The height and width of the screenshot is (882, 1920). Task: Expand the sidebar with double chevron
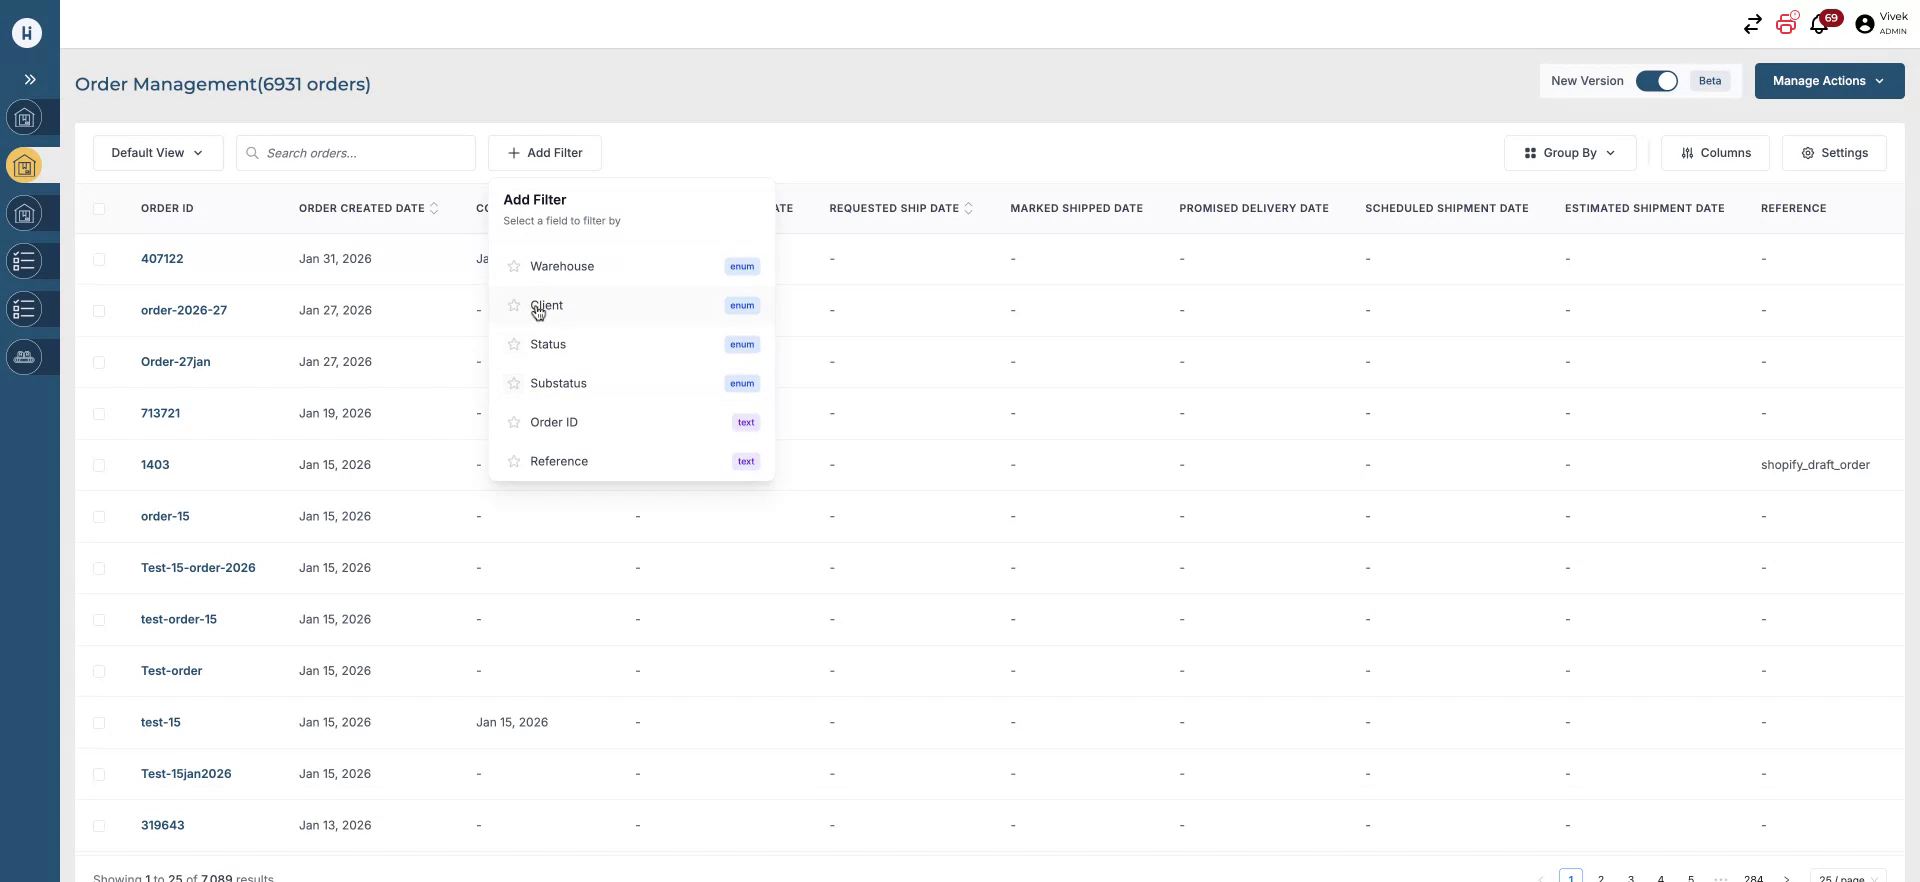(x=30, y=80)
